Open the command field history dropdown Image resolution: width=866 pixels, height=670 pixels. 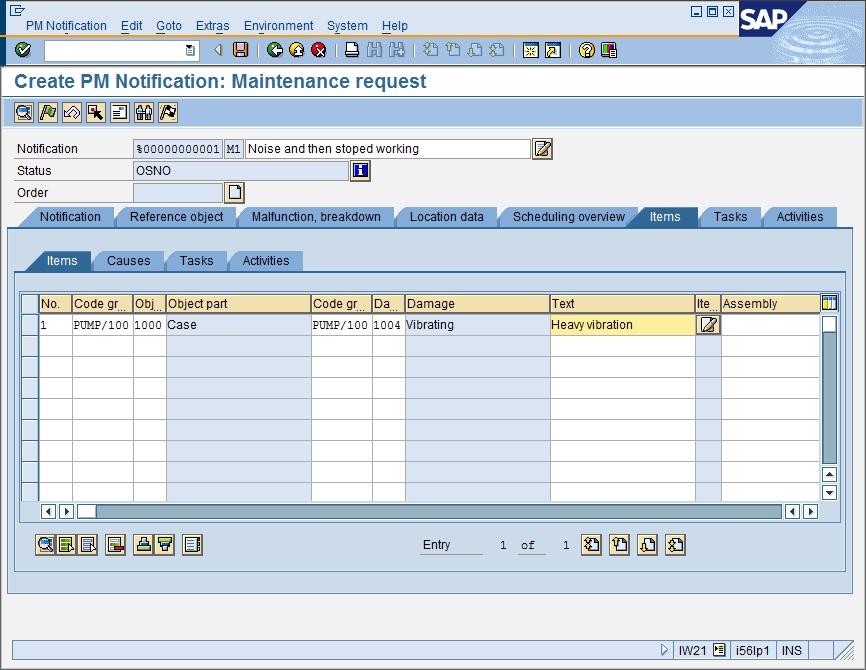coord(190,50)
